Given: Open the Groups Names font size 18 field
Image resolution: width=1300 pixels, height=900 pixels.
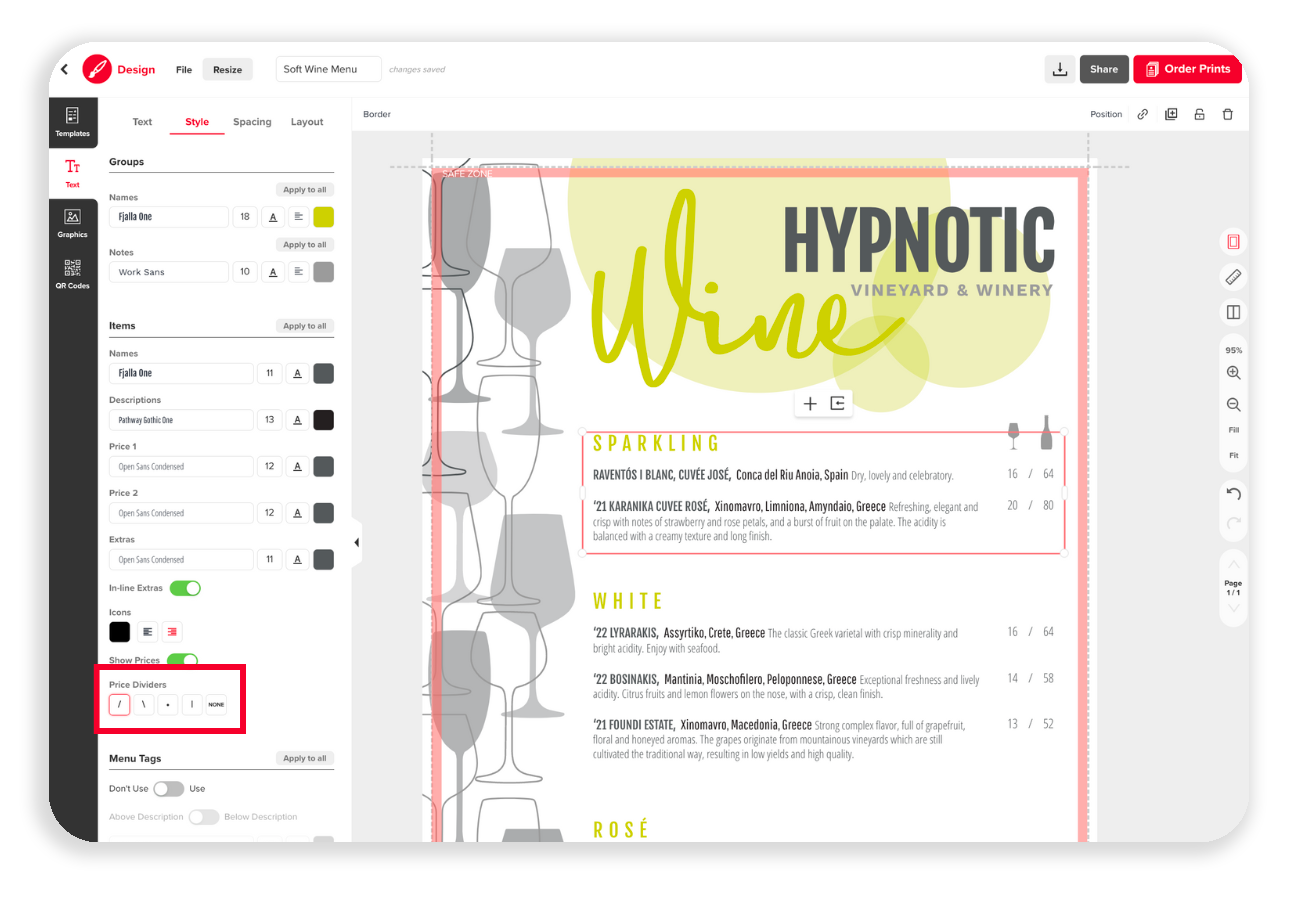Looking at the screenshot, I should (x=245, y=217).
